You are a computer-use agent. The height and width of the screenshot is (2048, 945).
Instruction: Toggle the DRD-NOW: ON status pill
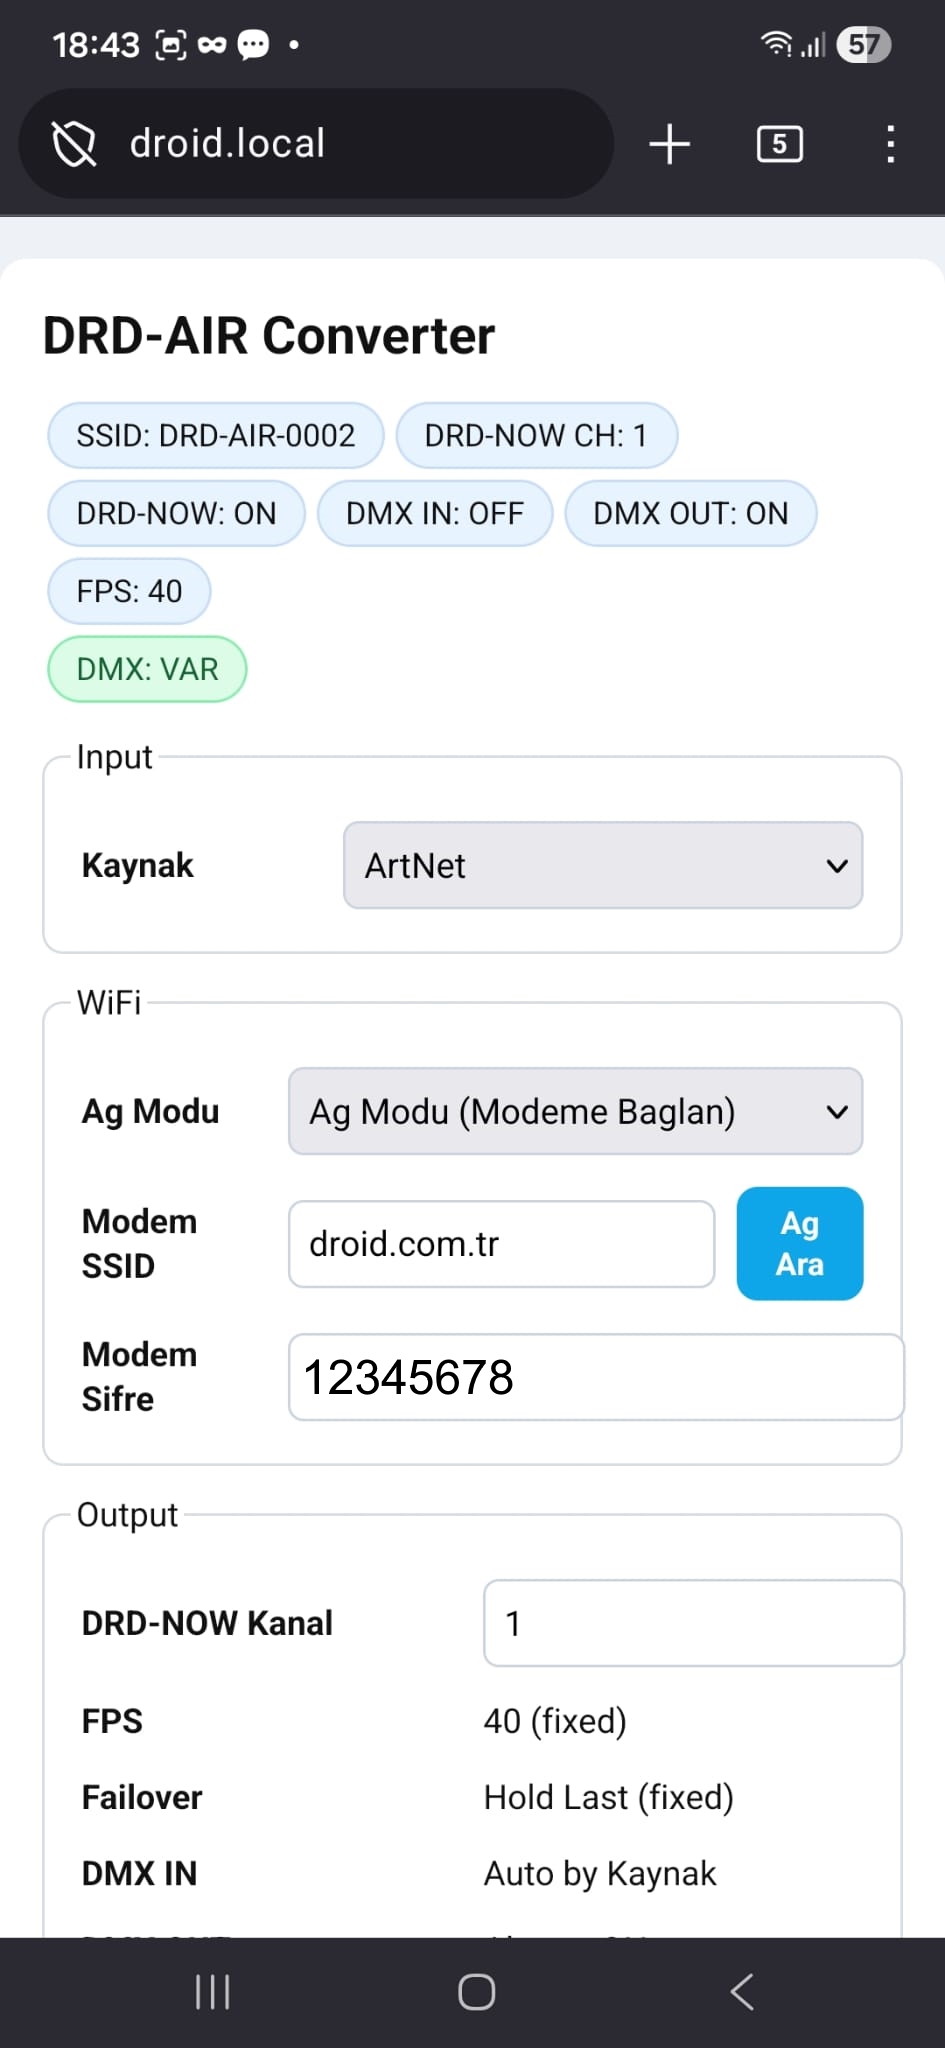[x=175, y=513]
